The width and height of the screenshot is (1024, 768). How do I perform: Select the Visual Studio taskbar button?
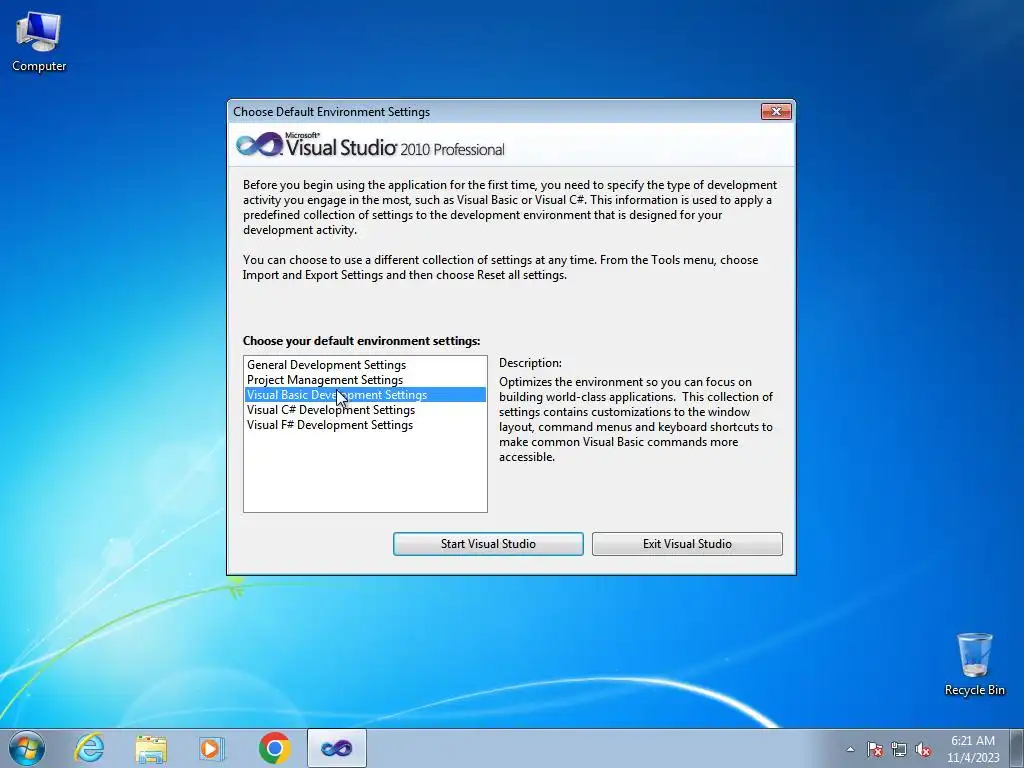[x=336, y=748]
